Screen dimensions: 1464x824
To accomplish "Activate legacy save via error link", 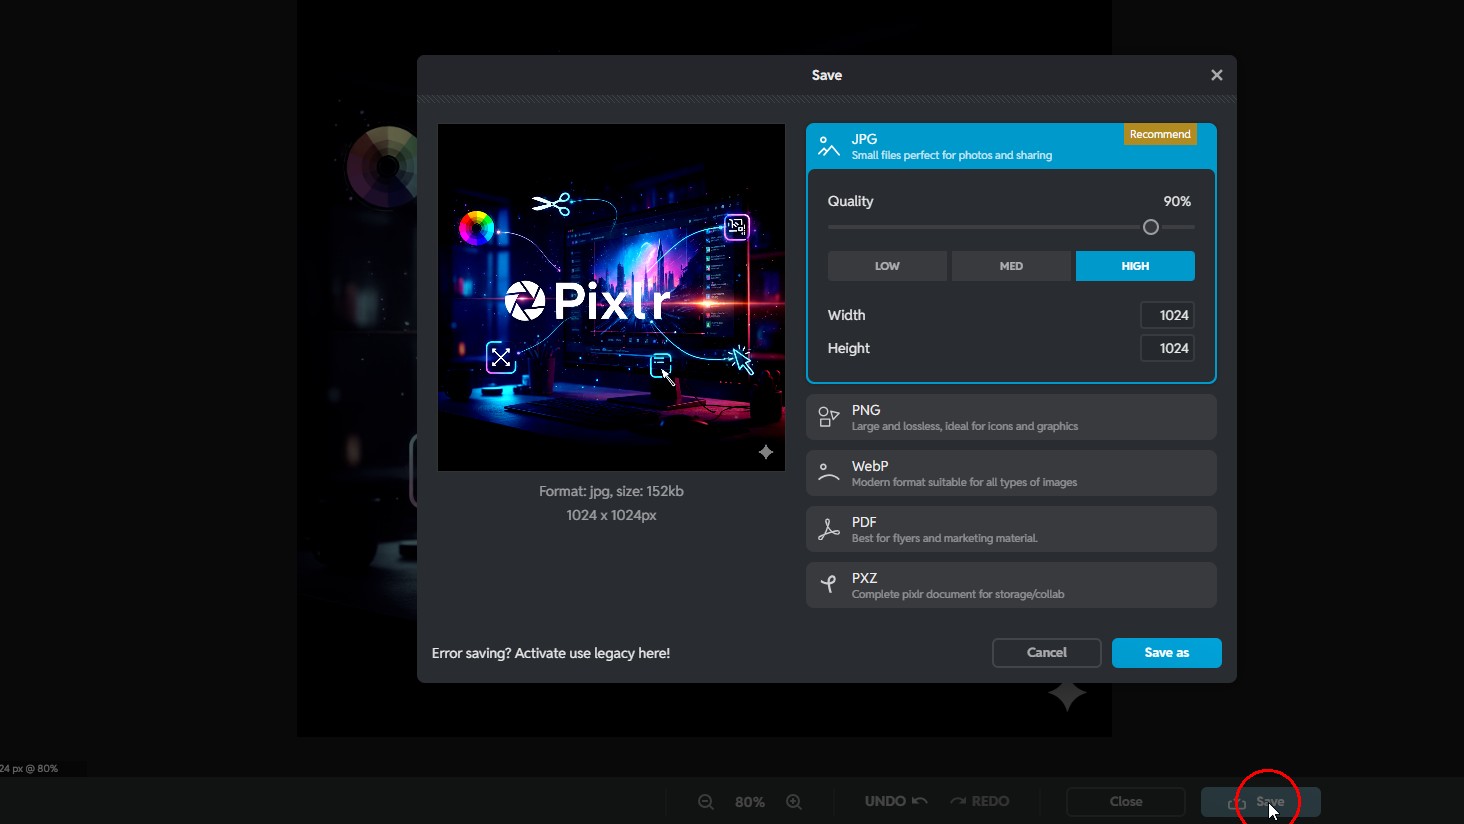I will click(x=551, y=653).
